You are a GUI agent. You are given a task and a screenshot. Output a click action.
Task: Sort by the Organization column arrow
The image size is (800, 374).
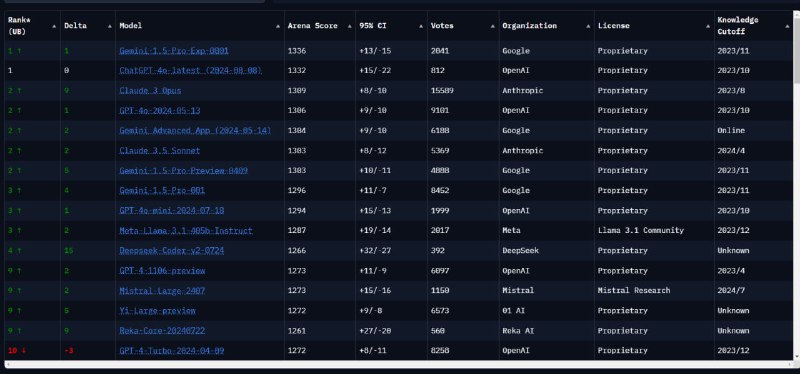[588, 26]
